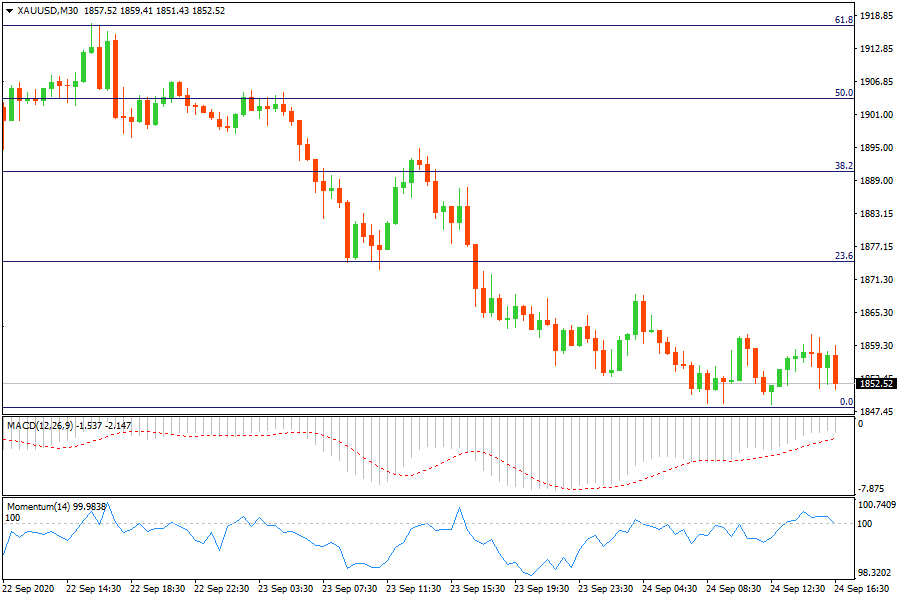Select the 61.8 Fibonacci level label
The width and height of the screenshot is (900, 600).
[844, 20]
